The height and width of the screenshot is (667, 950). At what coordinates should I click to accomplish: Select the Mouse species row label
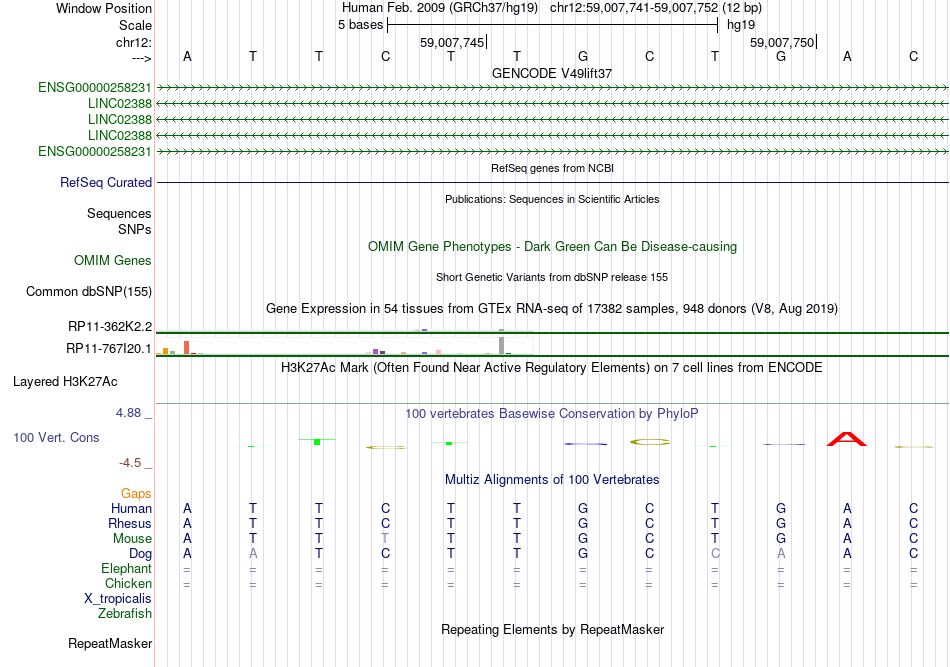[132, 539]
